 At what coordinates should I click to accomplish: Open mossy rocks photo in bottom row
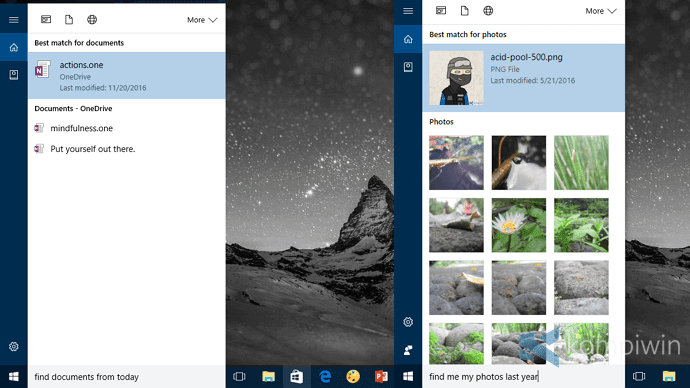click(x=456, y=344)
